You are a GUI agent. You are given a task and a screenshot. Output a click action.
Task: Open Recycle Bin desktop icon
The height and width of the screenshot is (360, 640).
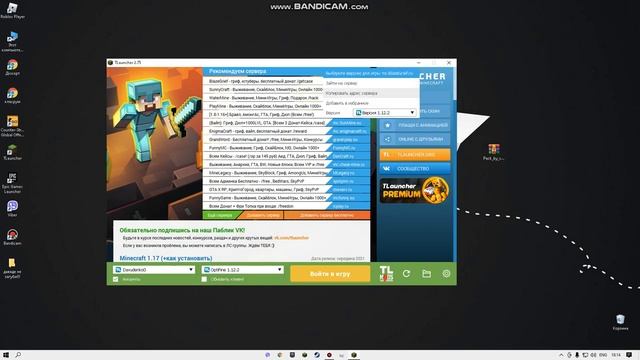pyautogui.click(x=620, y=322)
